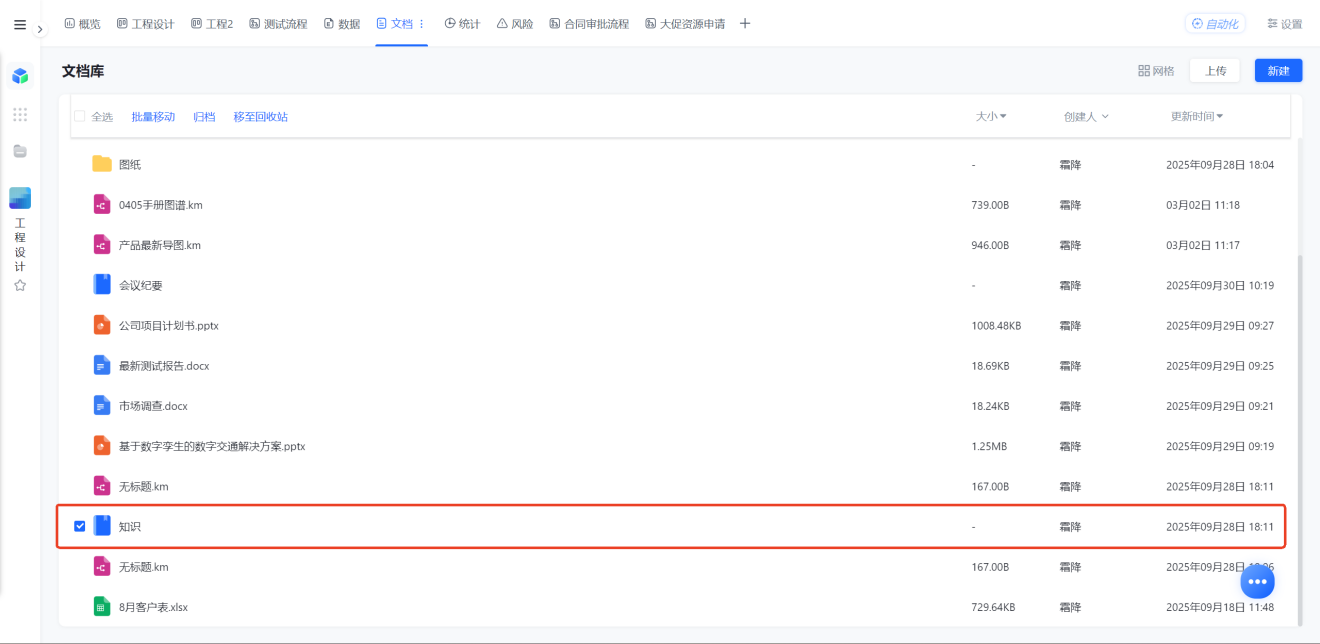
Task: Open the dotted apps grid icon
Action: pyautogui.click(x=20, y=115)
